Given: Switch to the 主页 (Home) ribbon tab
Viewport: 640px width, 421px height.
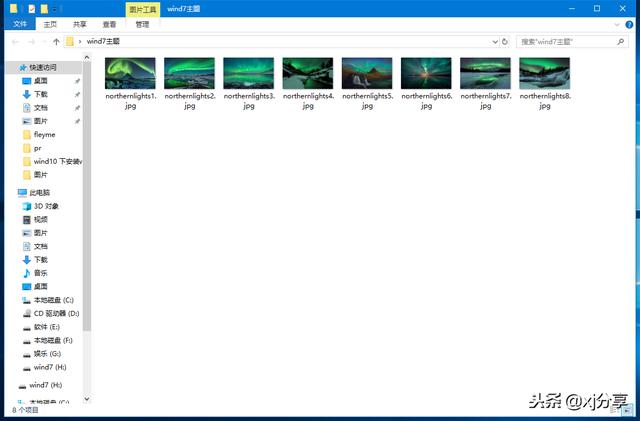Looking at the screenshot, I should [x=50, y=25].
